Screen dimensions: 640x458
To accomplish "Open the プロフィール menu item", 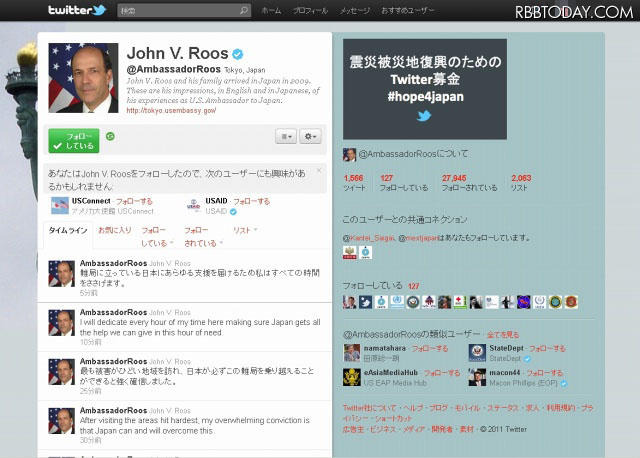I will (310, 11).
